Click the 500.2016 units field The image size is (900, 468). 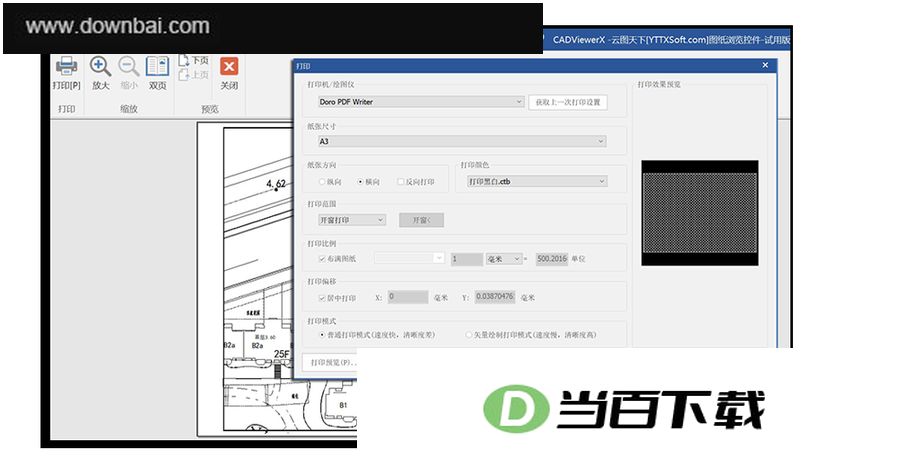(552, 259)
